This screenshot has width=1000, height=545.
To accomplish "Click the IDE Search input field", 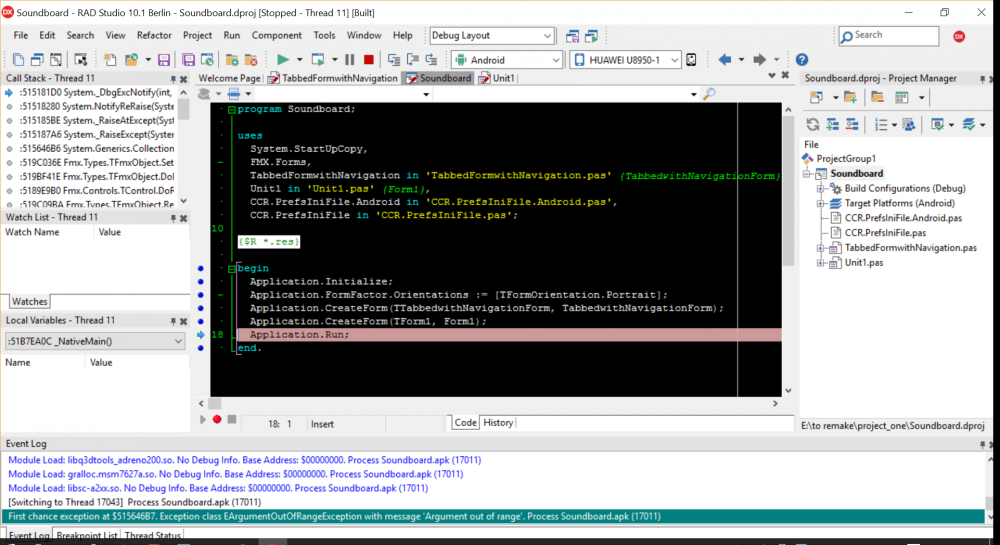I will coord(889,36).
